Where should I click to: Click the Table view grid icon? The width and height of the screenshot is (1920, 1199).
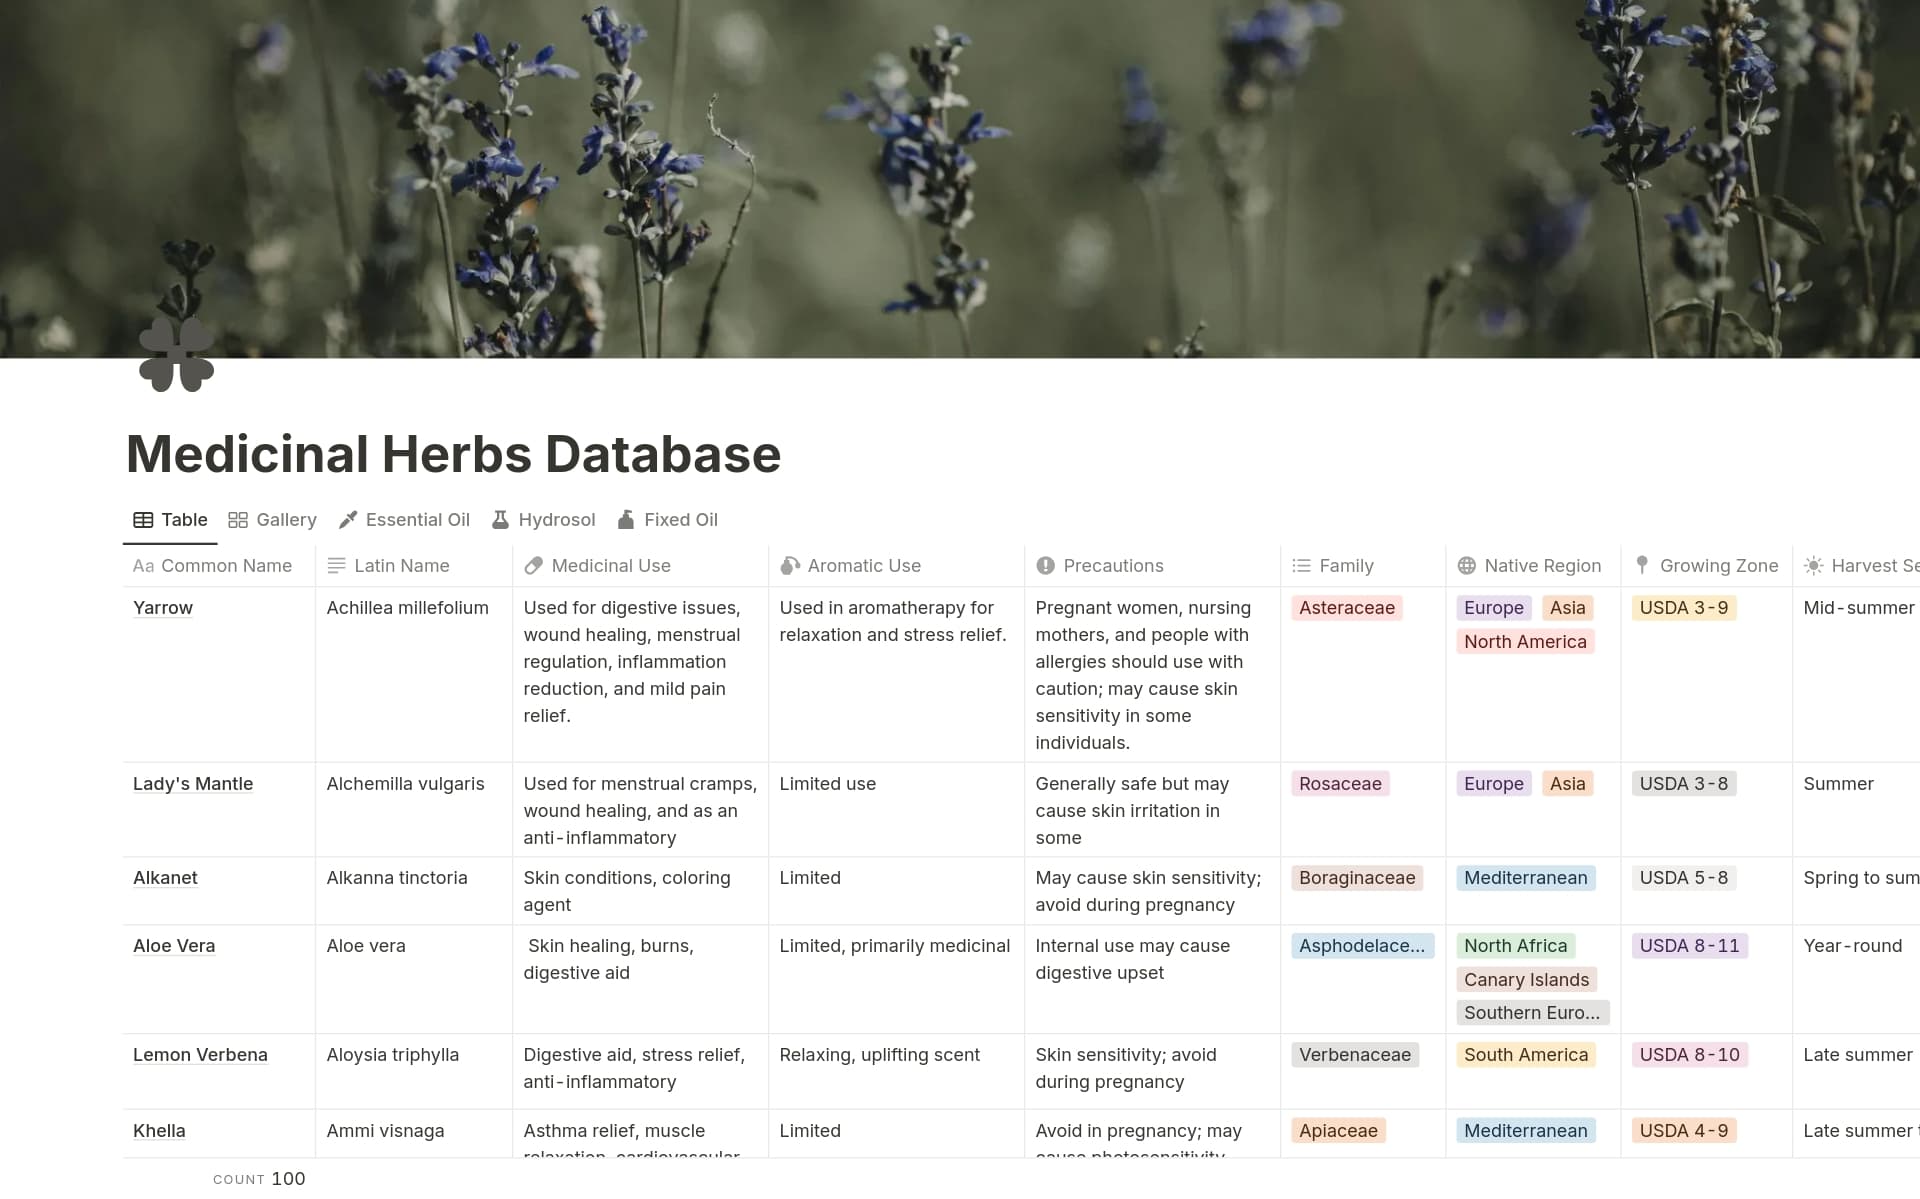(143, 520)
